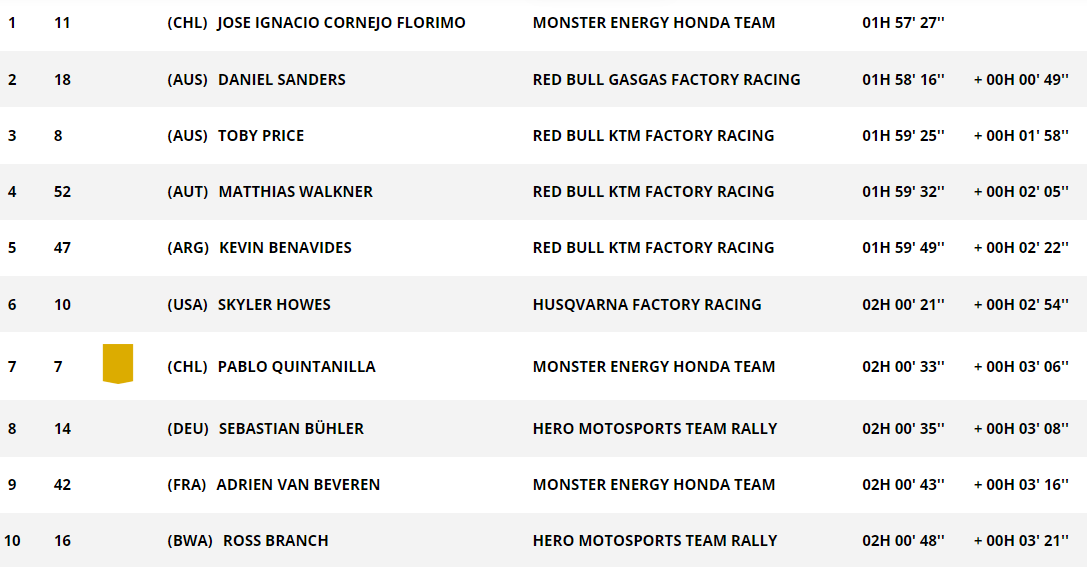Click Toby Price's time 01H 59' 25''
Viewport: 1087px width, 567px height.
903,136
